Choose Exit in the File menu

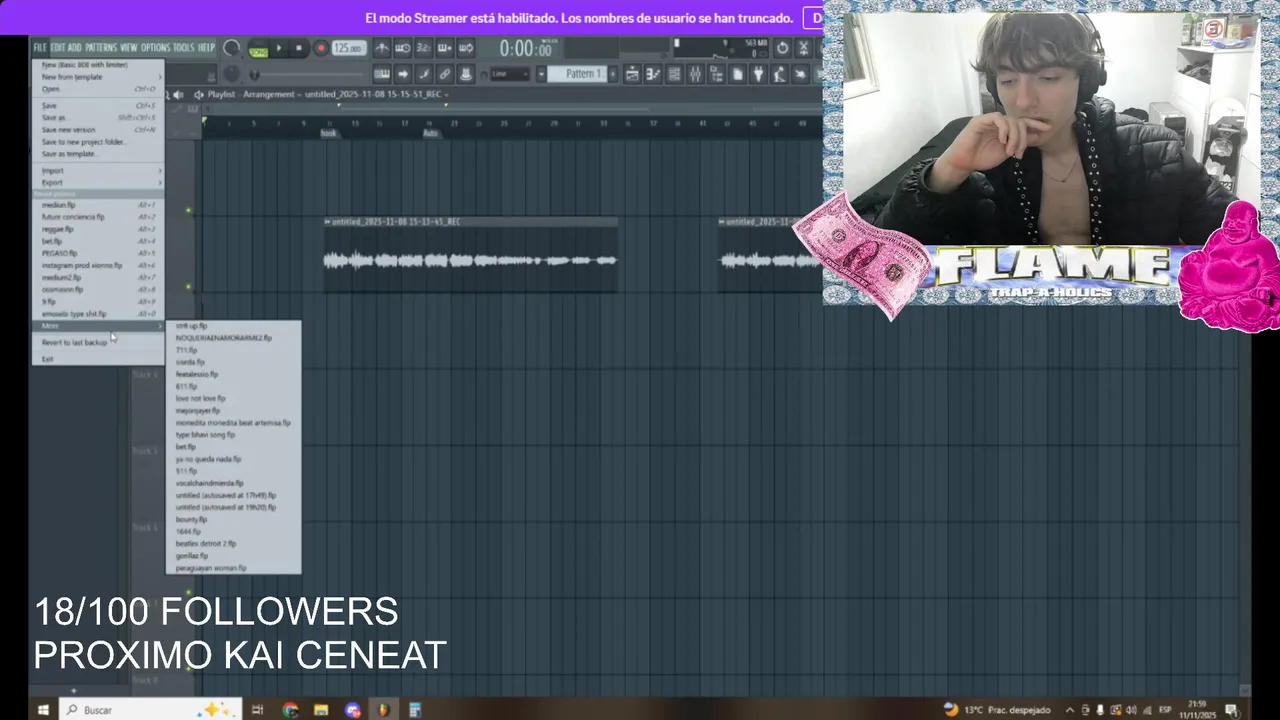click(98, 359)
